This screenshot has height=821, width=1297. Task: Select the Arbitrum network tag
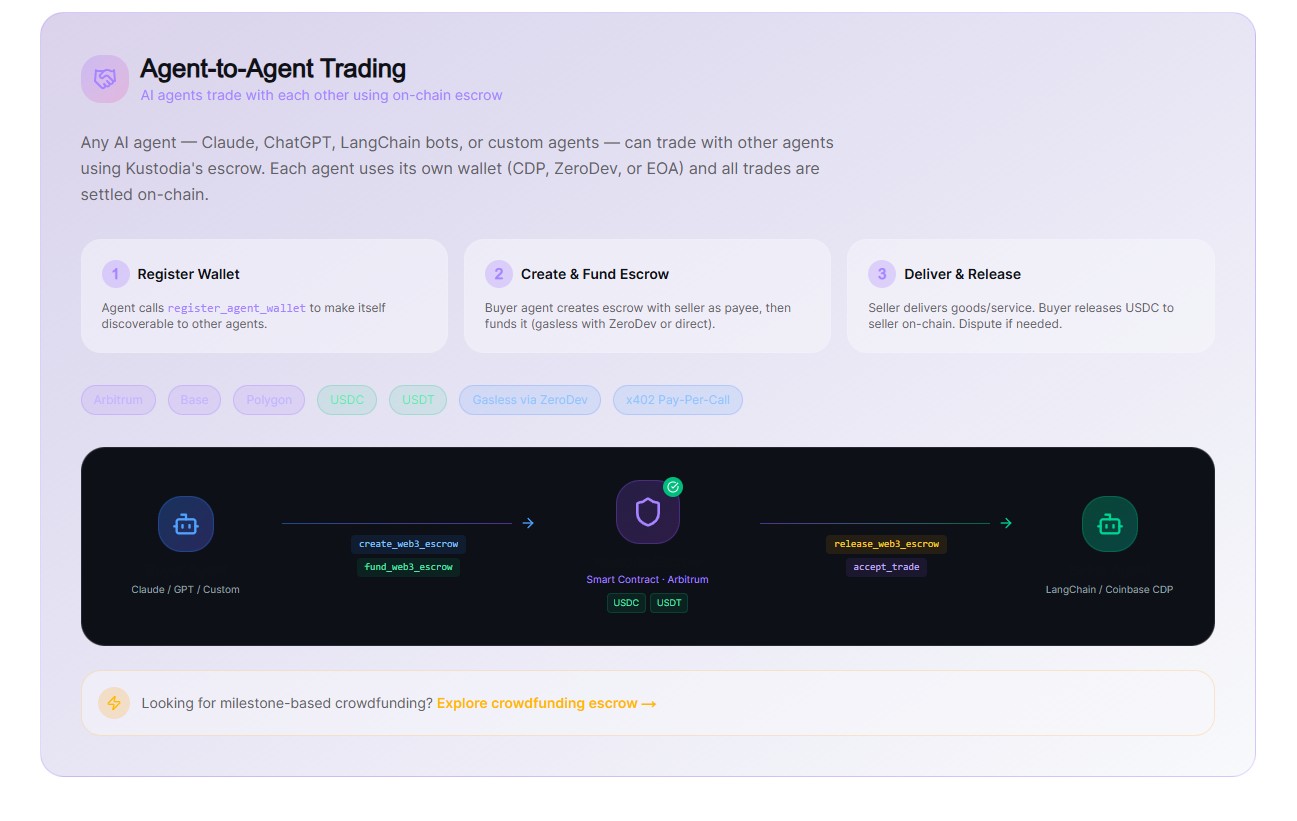pos(118,400)
